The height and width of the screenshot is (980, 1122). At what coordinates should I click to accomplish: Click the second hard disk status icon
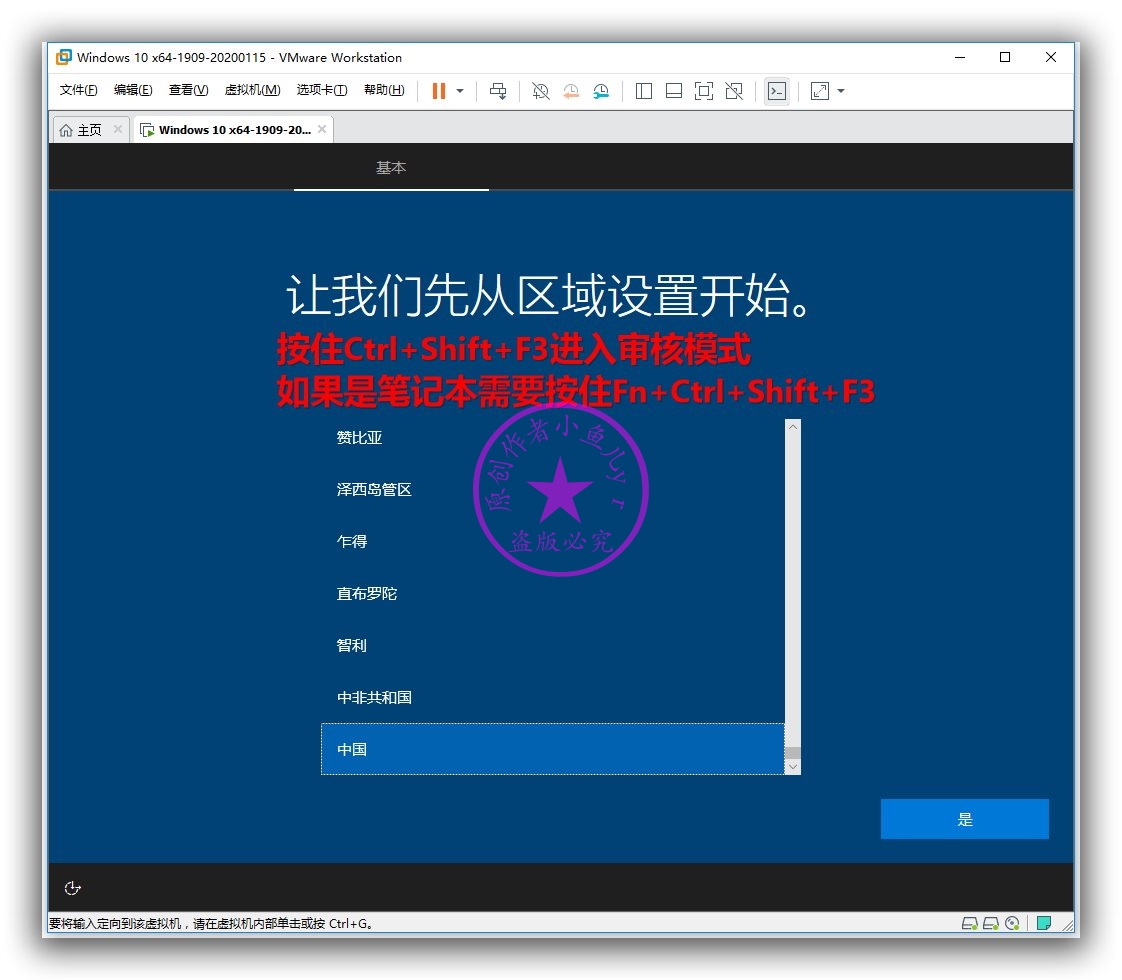[x=991, y=923]
